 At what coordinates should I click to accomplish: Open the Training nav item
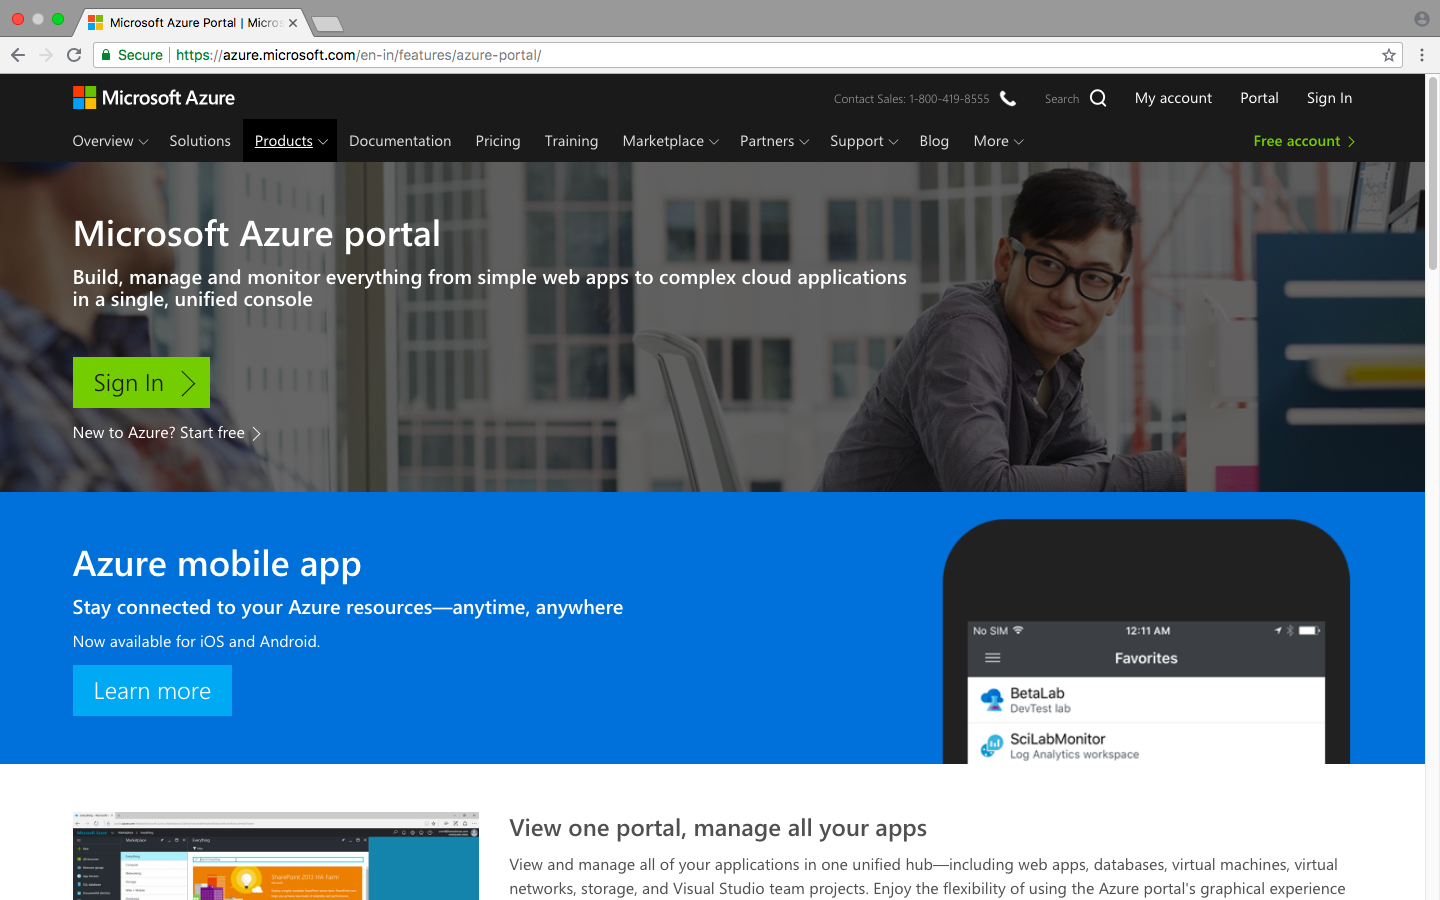coord(571,141)
